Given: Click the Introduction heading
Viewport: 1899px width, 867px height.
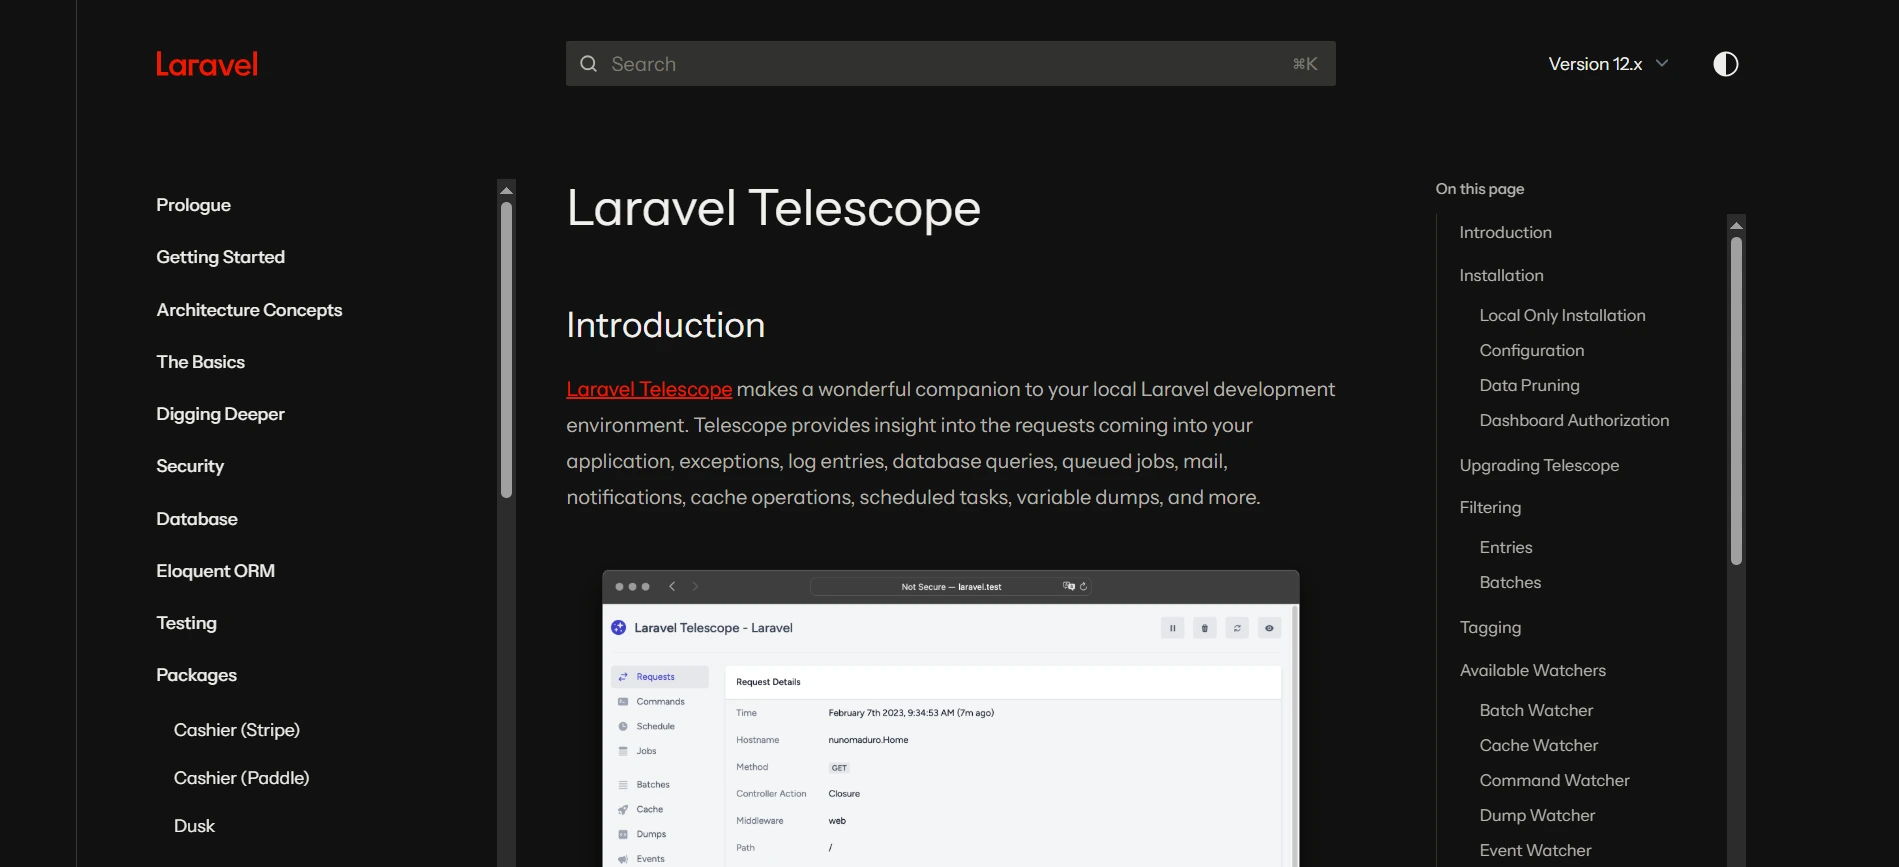Looking at the screenshot, I should pyautogui.click(x=665, y=325).
